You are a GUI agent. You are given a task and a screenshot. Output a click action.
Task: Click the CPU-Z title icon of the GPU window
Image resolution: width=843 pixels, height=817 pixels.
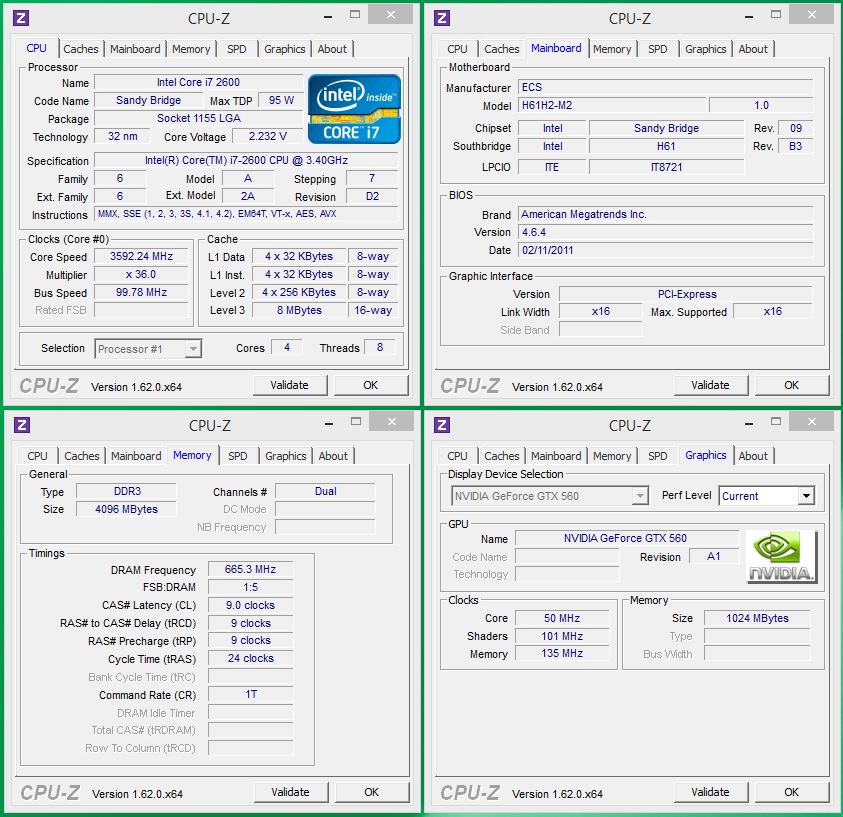click(442, 425)
